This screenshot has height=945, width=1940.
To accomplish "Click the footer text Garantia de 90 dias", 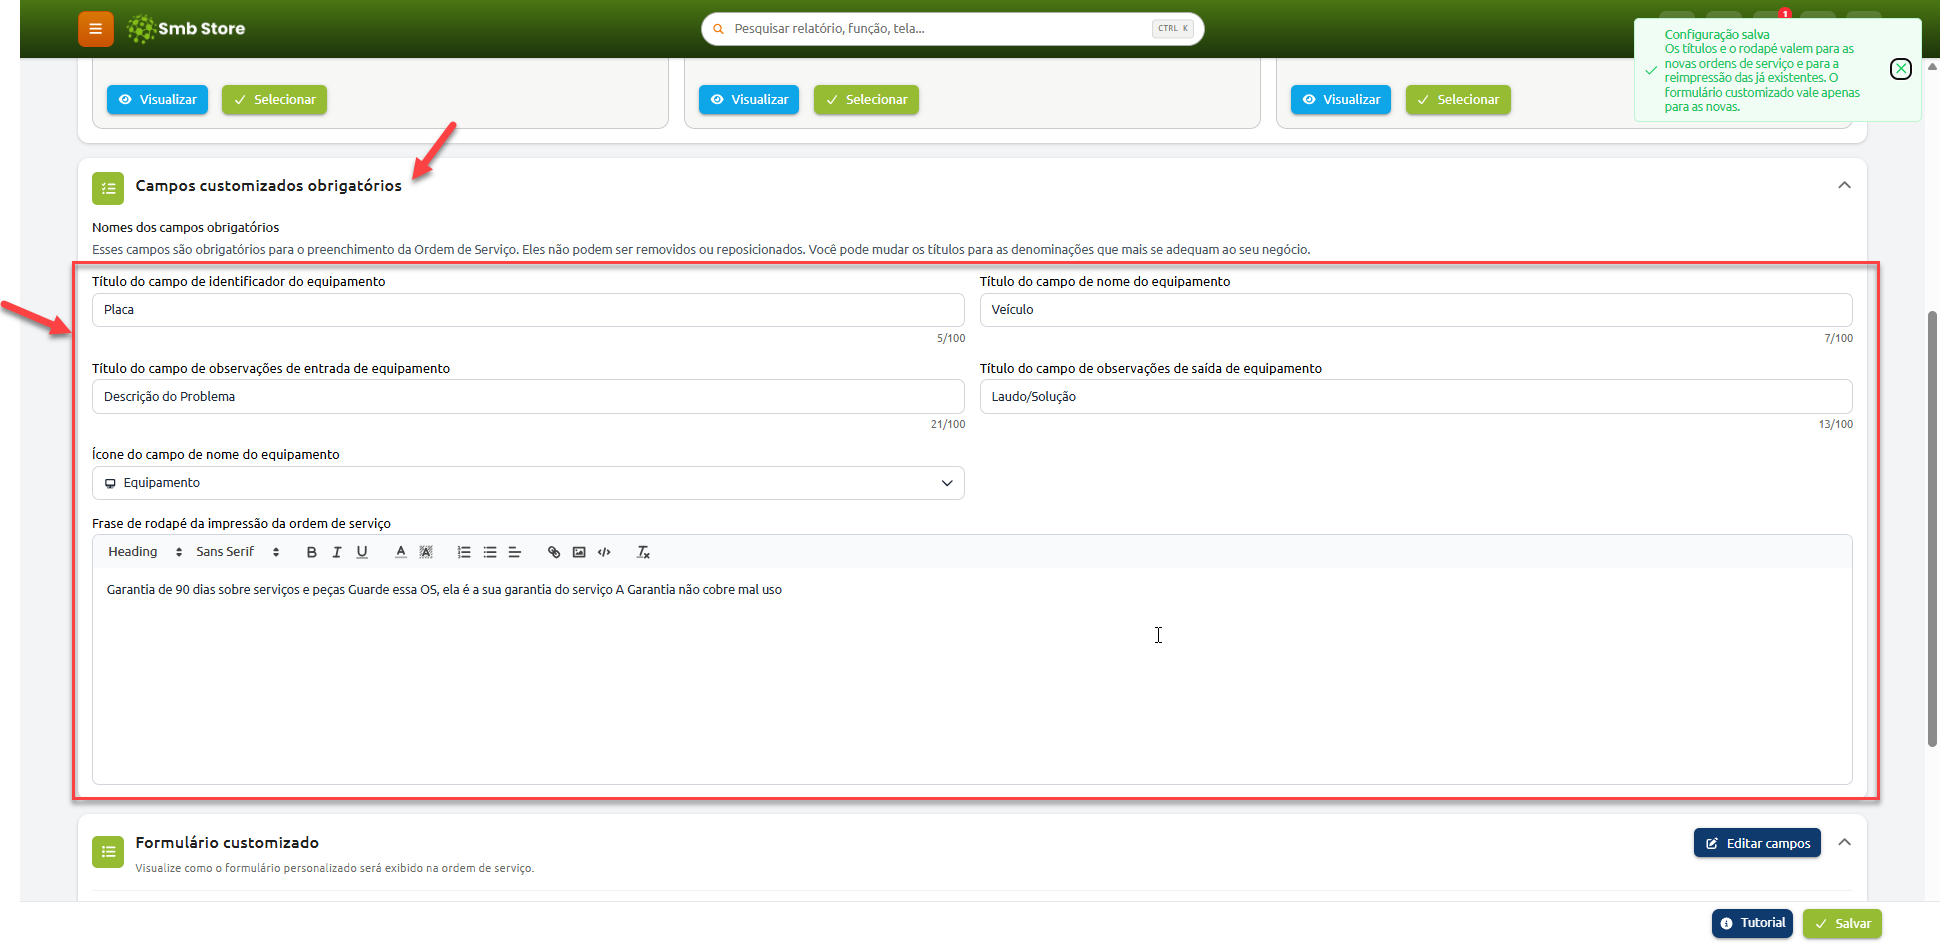I will [x=444, y=590].
